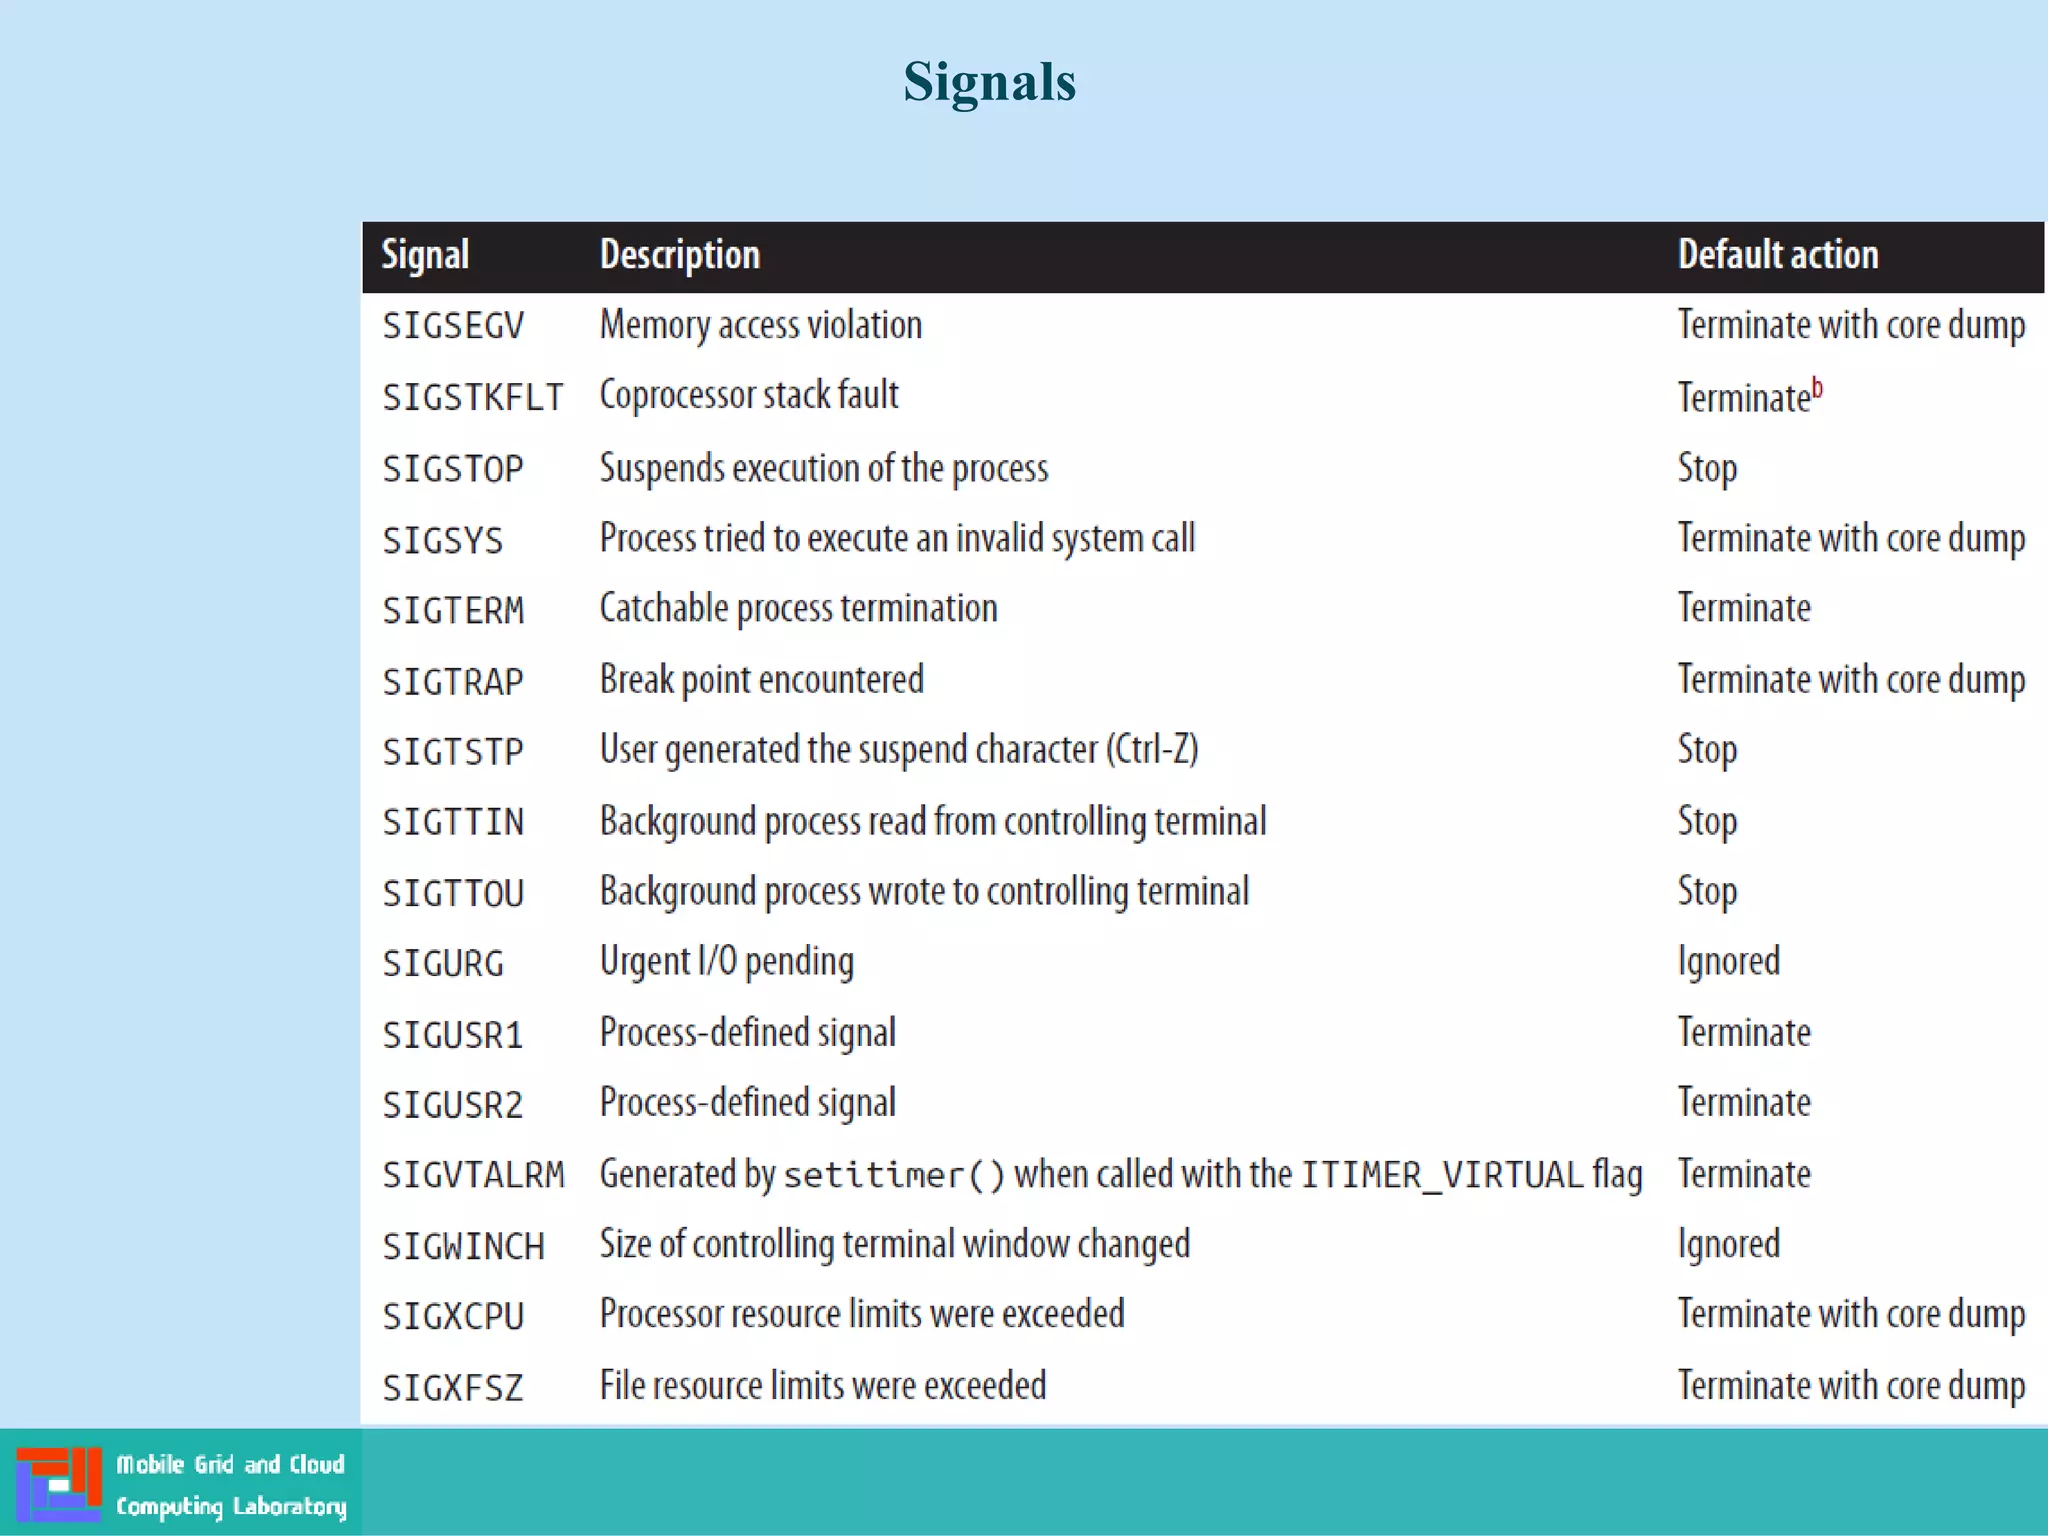Viewport: 2048px width, 1536px height.
Task: Select the SIGSEGV signal name
Action: pos(453,326)
